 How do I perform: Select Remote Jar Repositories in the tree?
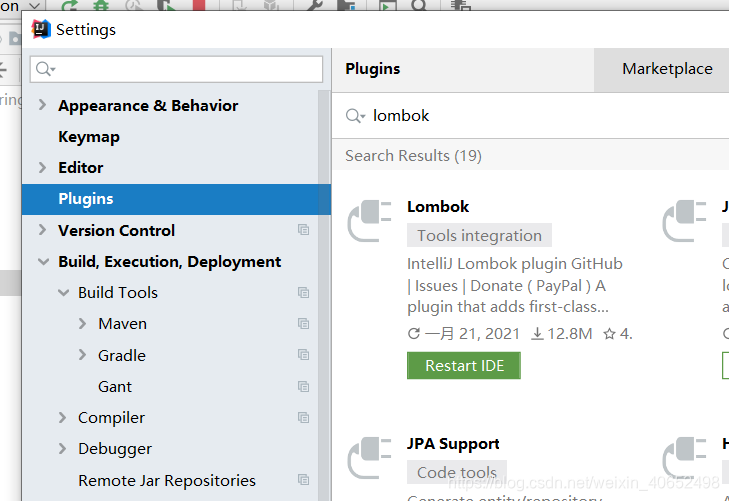point(167,480)
